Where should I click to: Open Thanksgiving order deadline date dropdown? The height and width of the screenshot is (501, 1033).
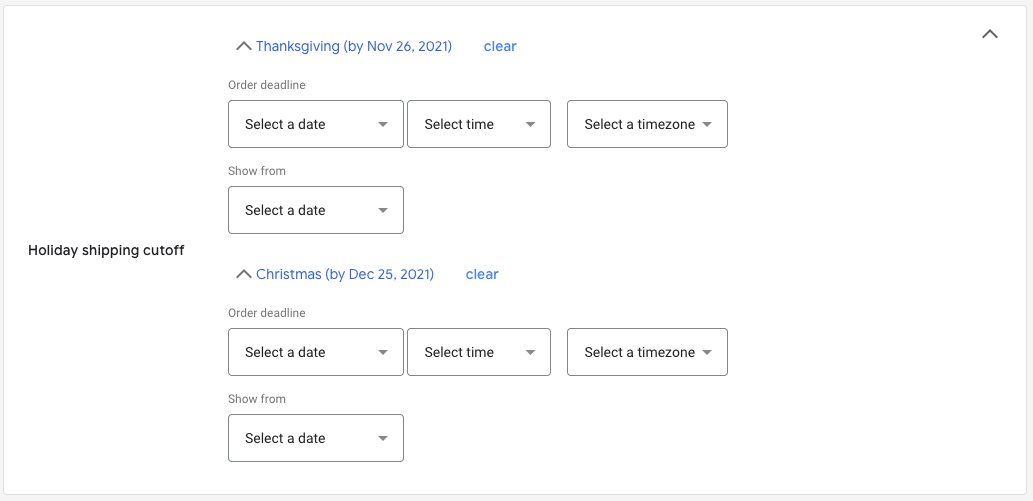(315, 124)
